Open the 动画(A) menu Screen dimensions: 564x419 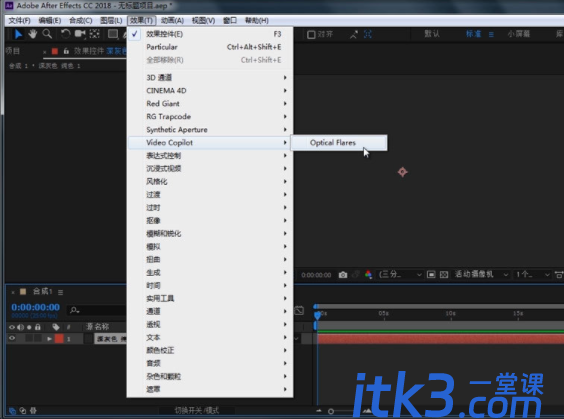click(172, 21)
